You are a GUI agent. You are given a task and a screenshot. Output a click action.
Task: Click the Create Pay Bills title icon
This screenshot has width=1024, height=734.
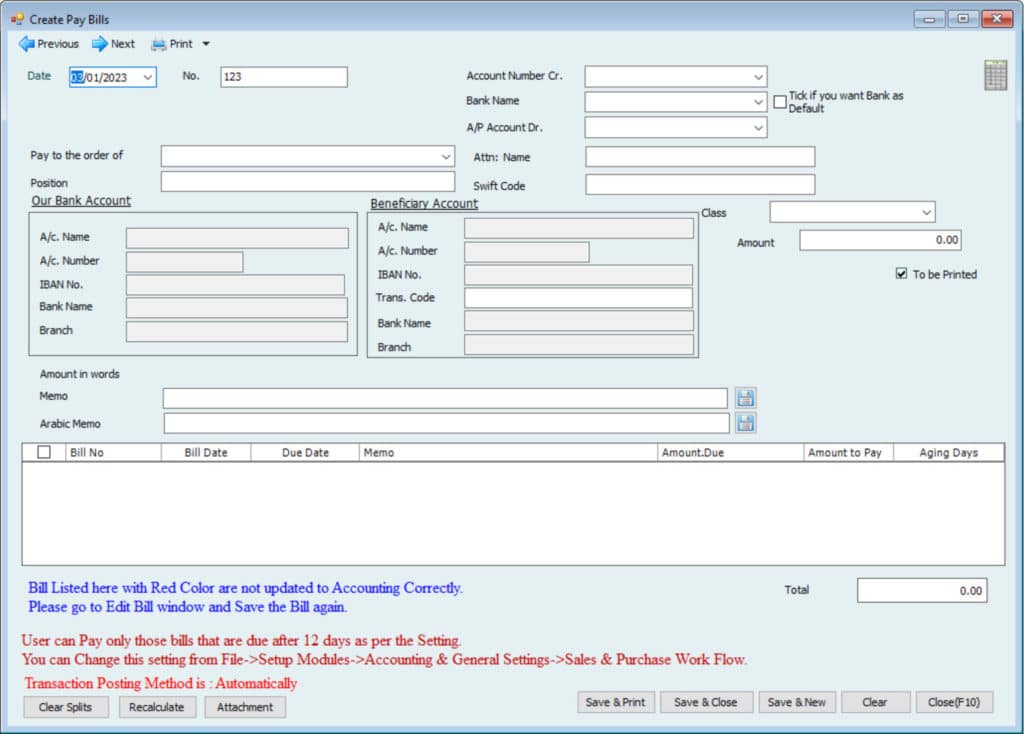17,19
